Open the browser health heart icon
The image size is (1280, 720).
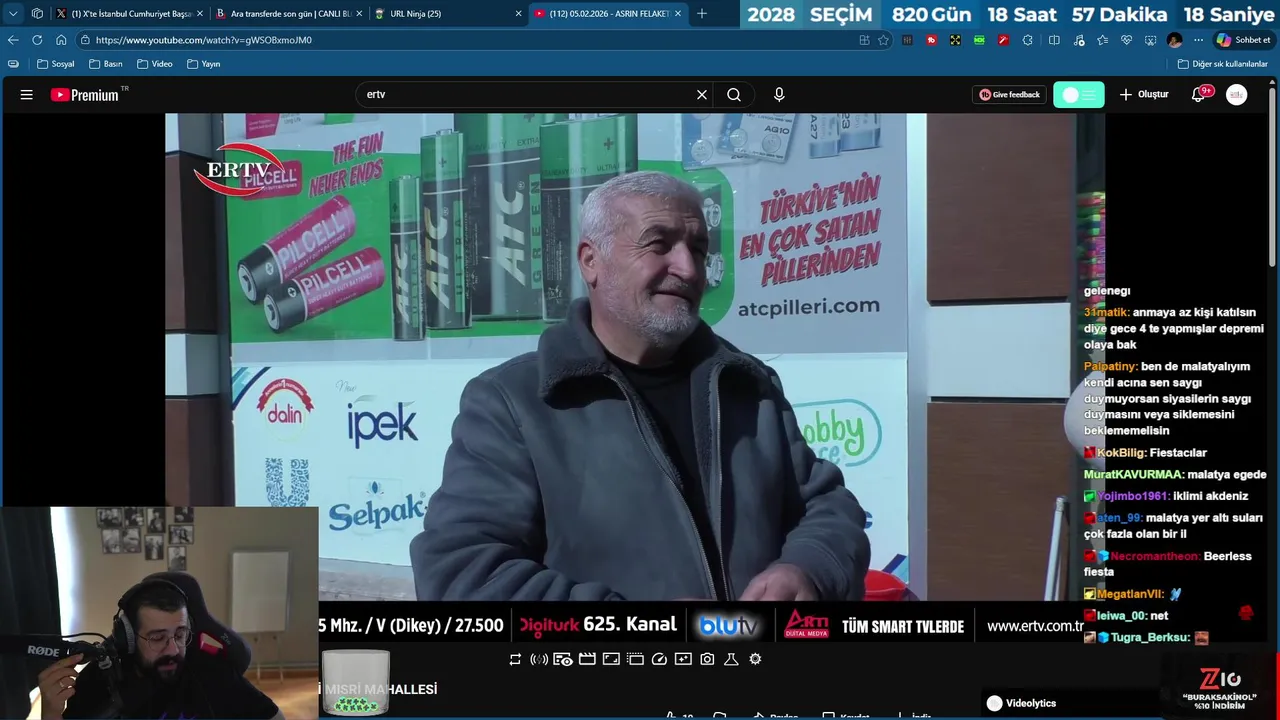pyautogui.click(x=1126, y=40)
